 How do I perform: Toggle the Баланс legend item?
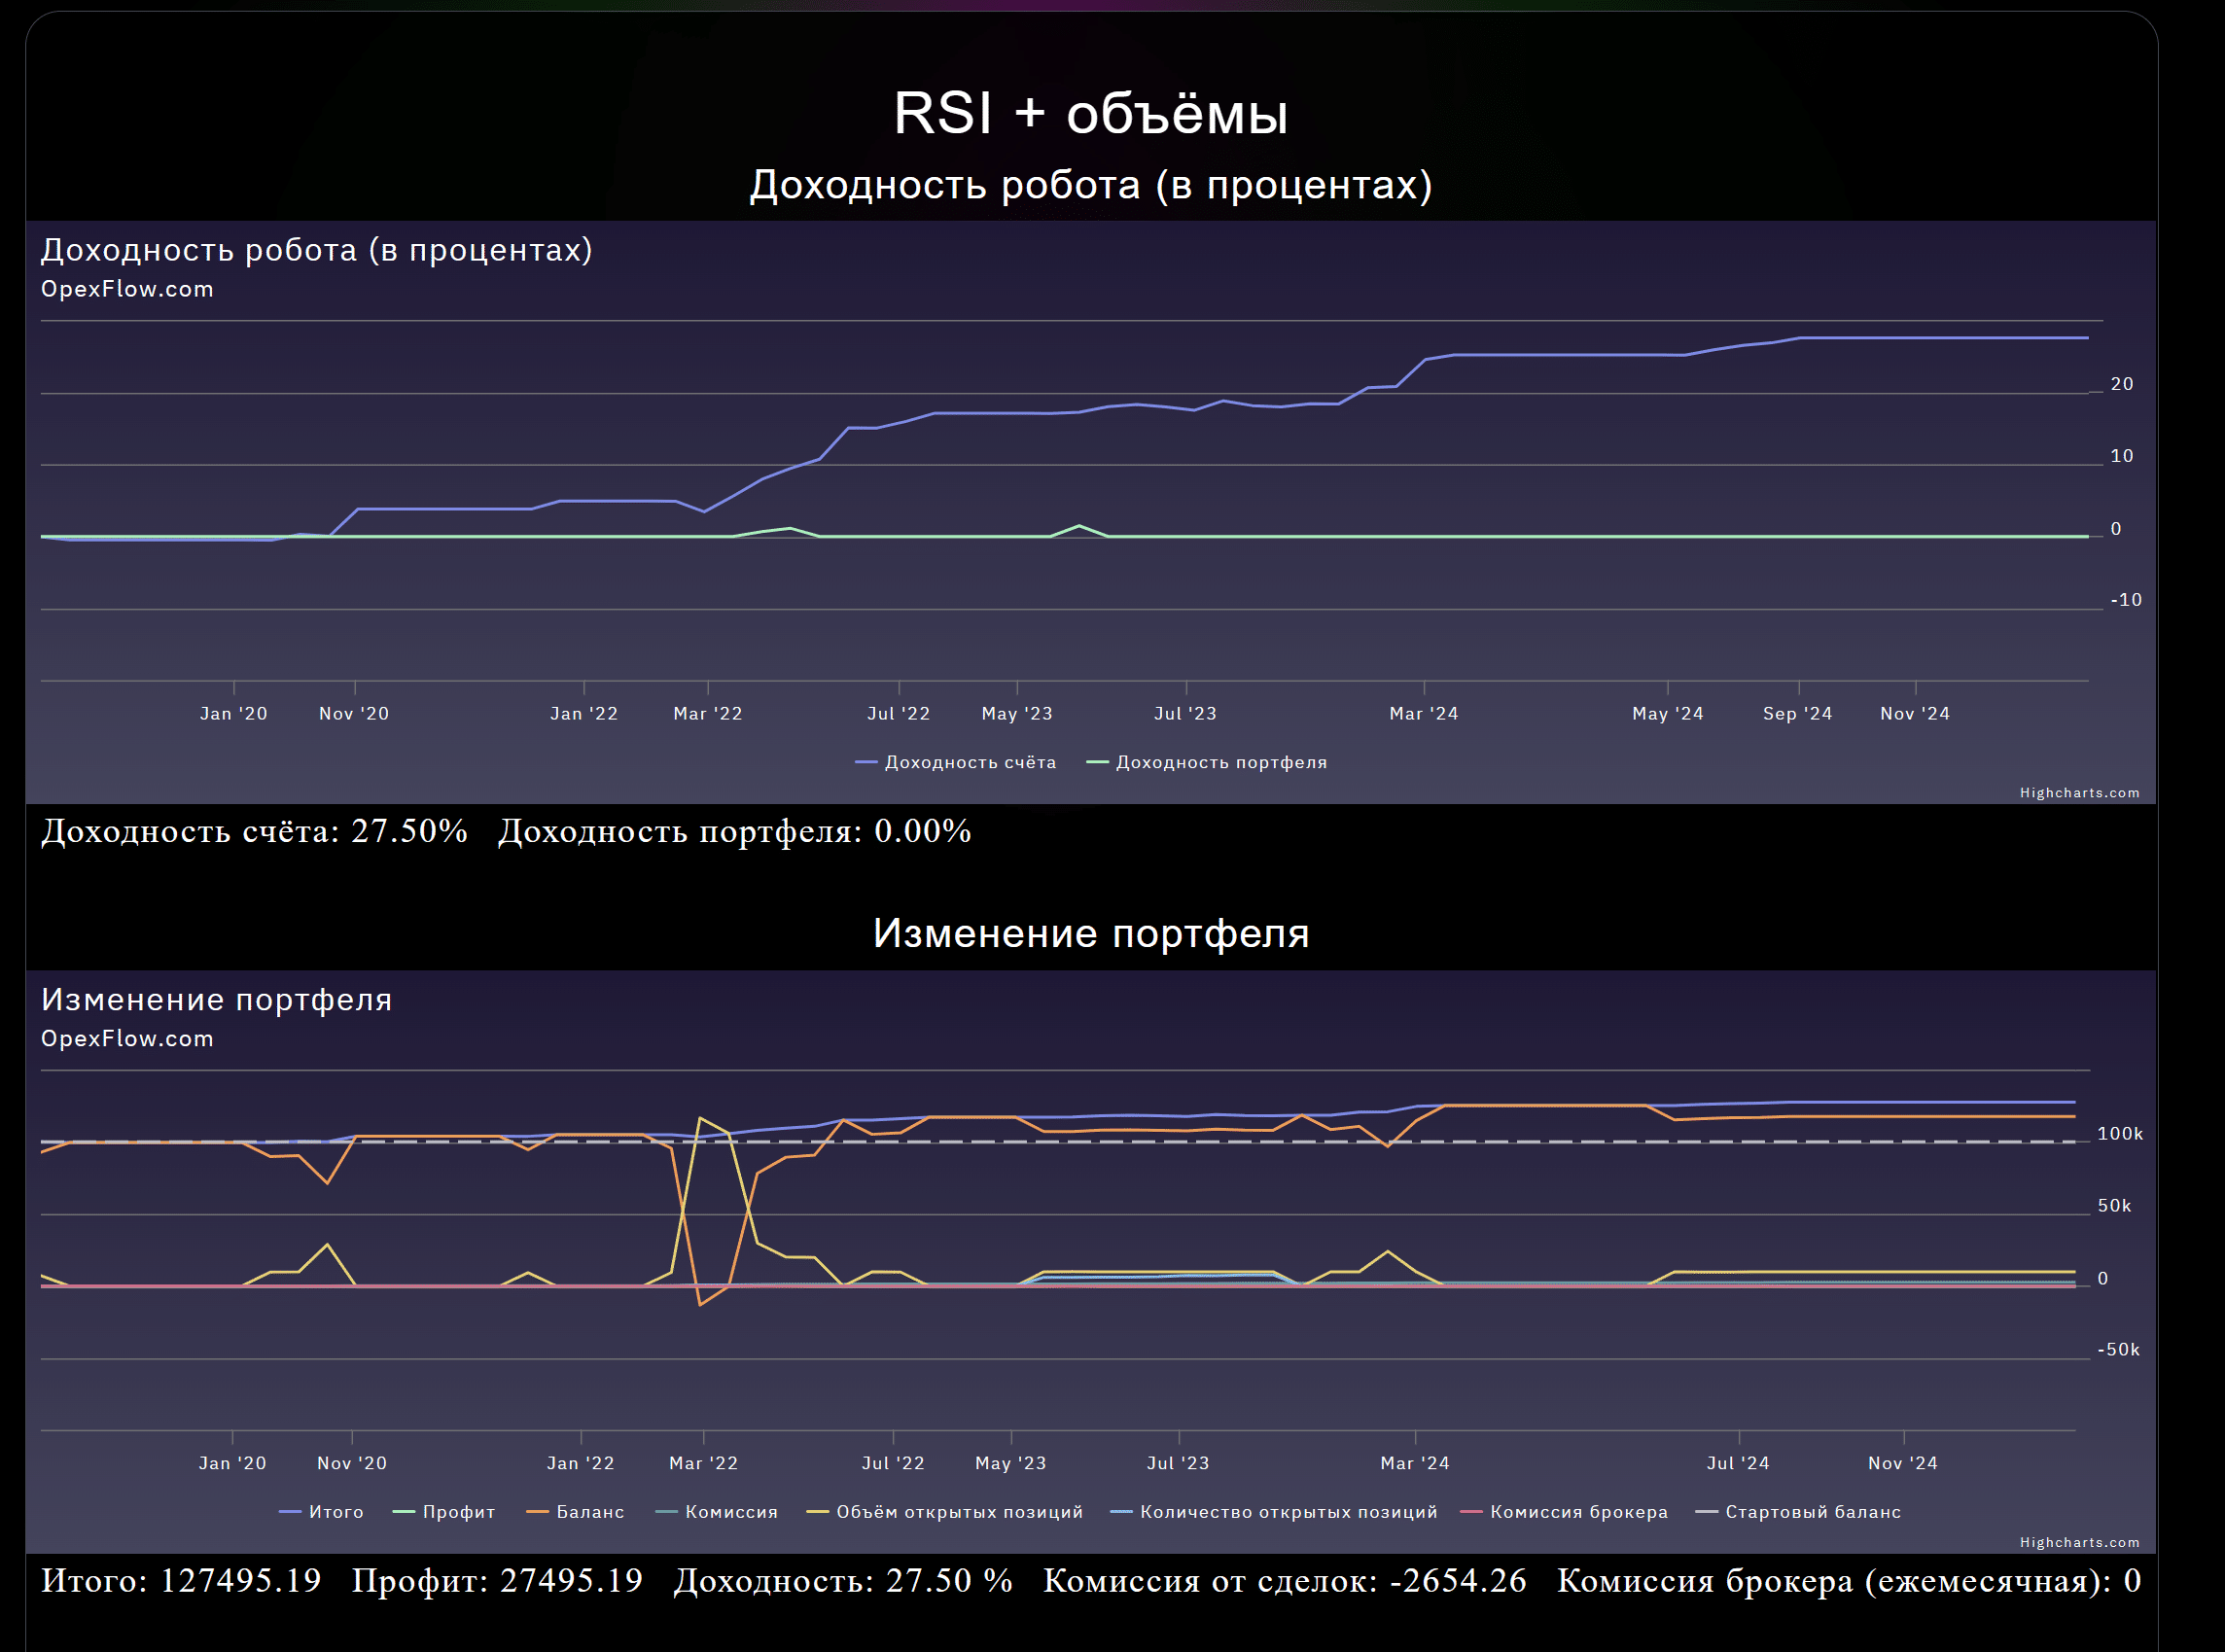(x=575, y=1512)
